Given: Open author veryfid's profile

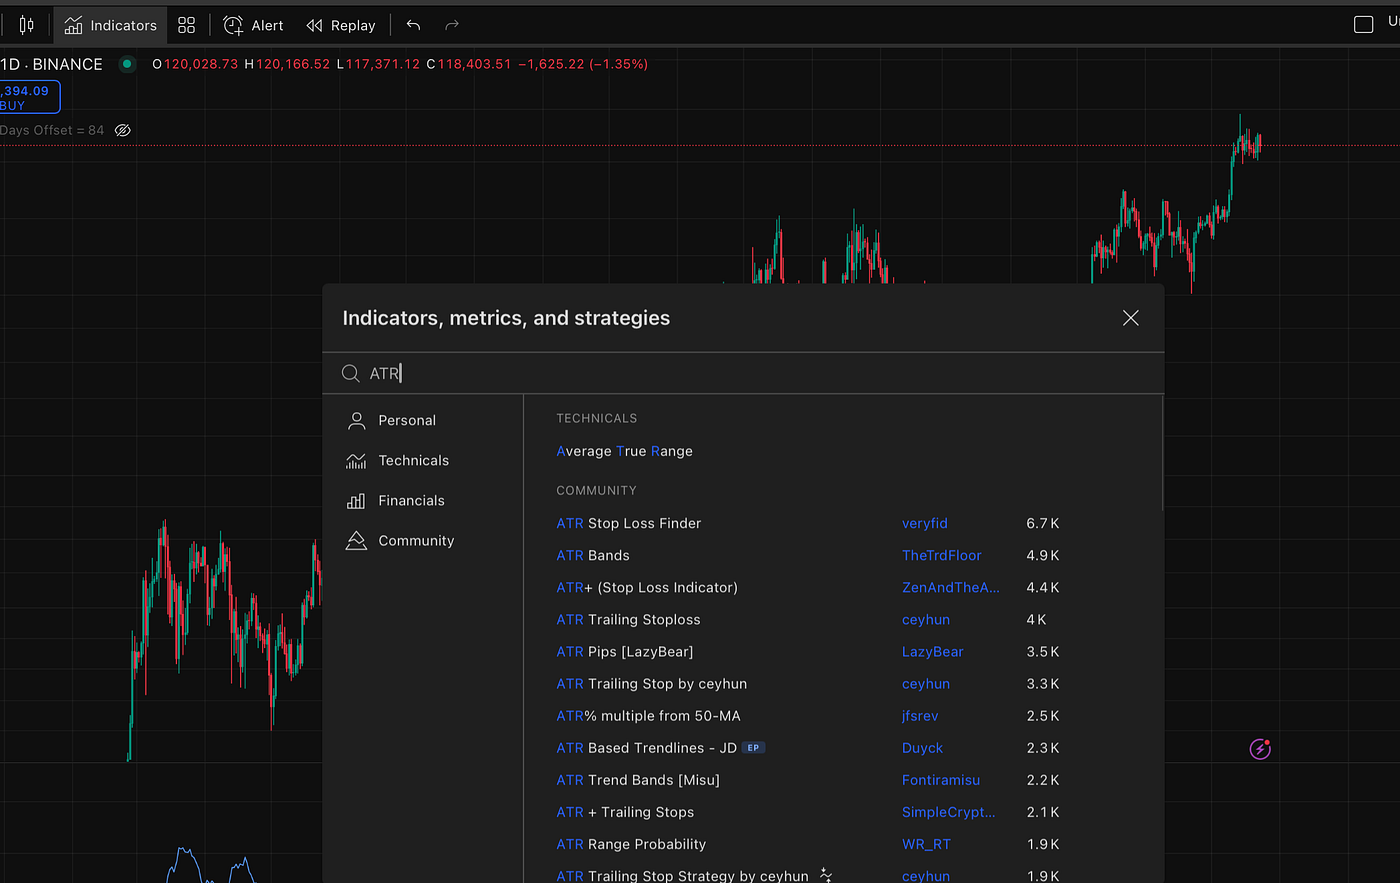Looking at the screenshot, I should pos(925,523).
